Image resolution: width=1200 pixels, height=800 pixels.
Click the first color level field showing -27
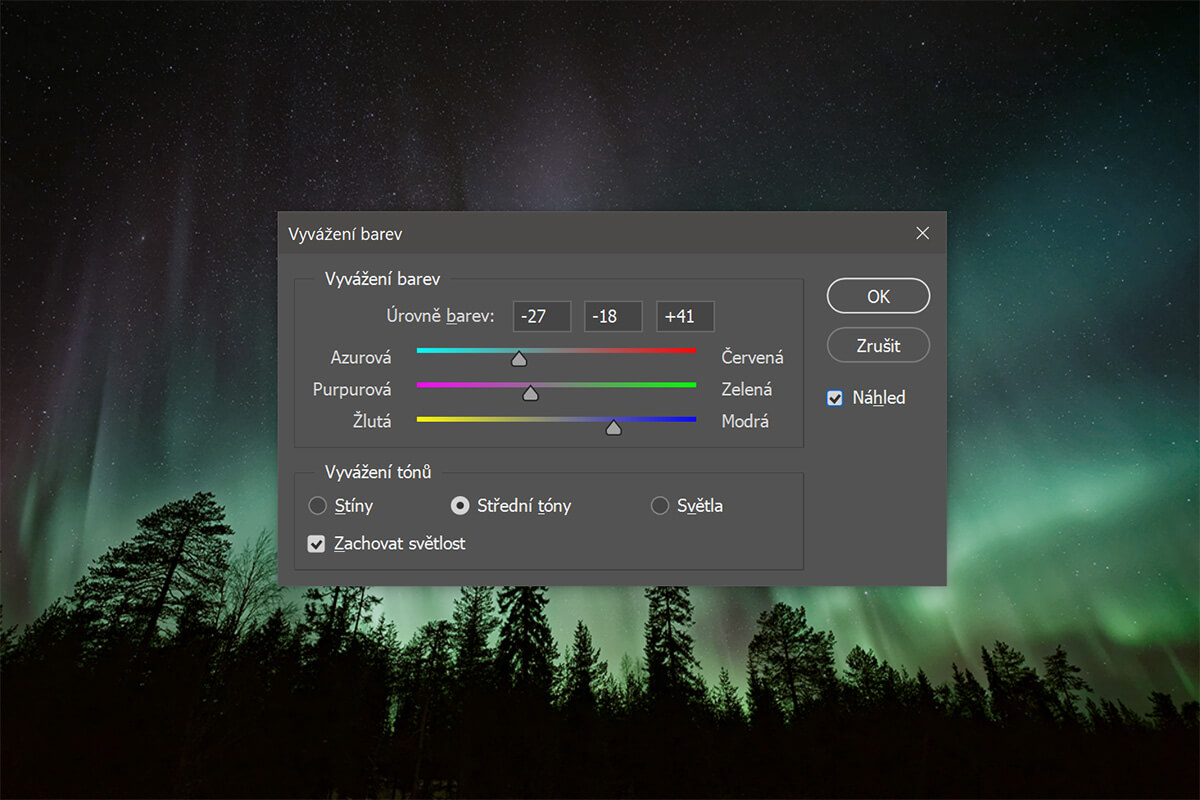coord(542,317)
